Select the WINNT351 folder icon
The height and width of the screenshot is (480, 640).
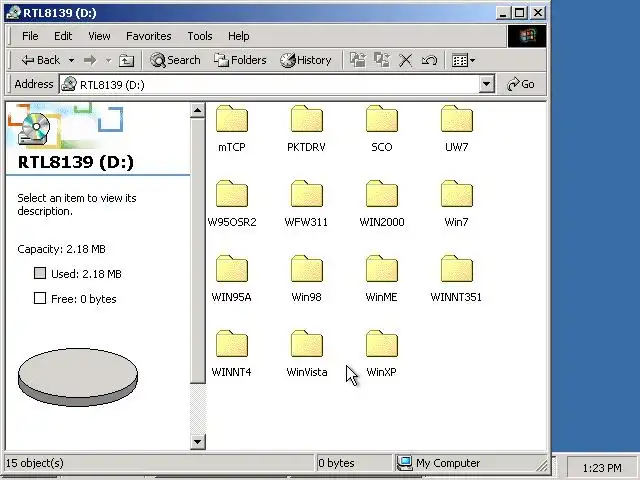[457, 269]
